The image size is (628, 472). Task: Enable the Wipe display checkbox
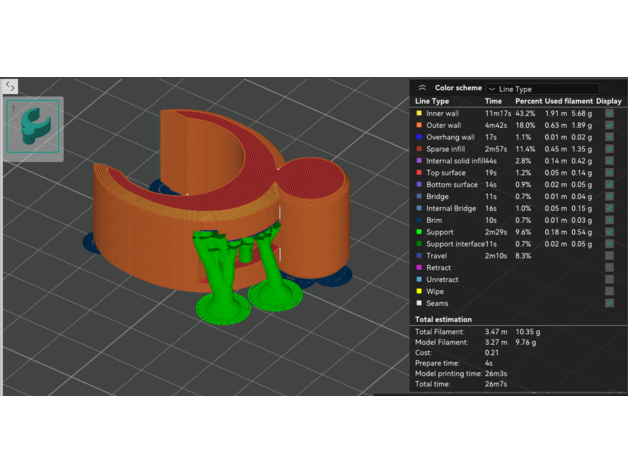609,291
